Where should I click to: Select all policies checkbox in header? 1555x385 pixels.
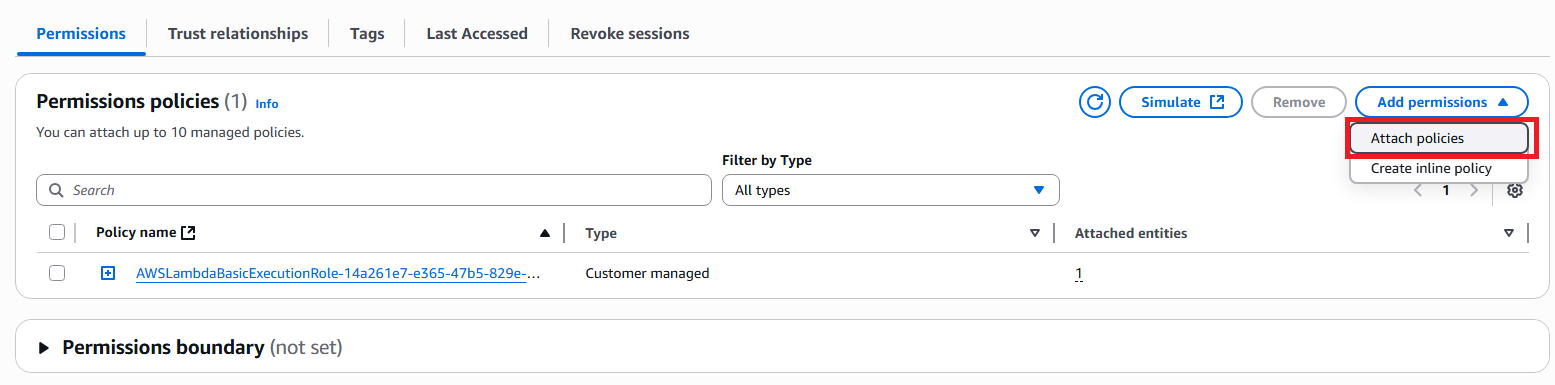(x=57, y=233)
